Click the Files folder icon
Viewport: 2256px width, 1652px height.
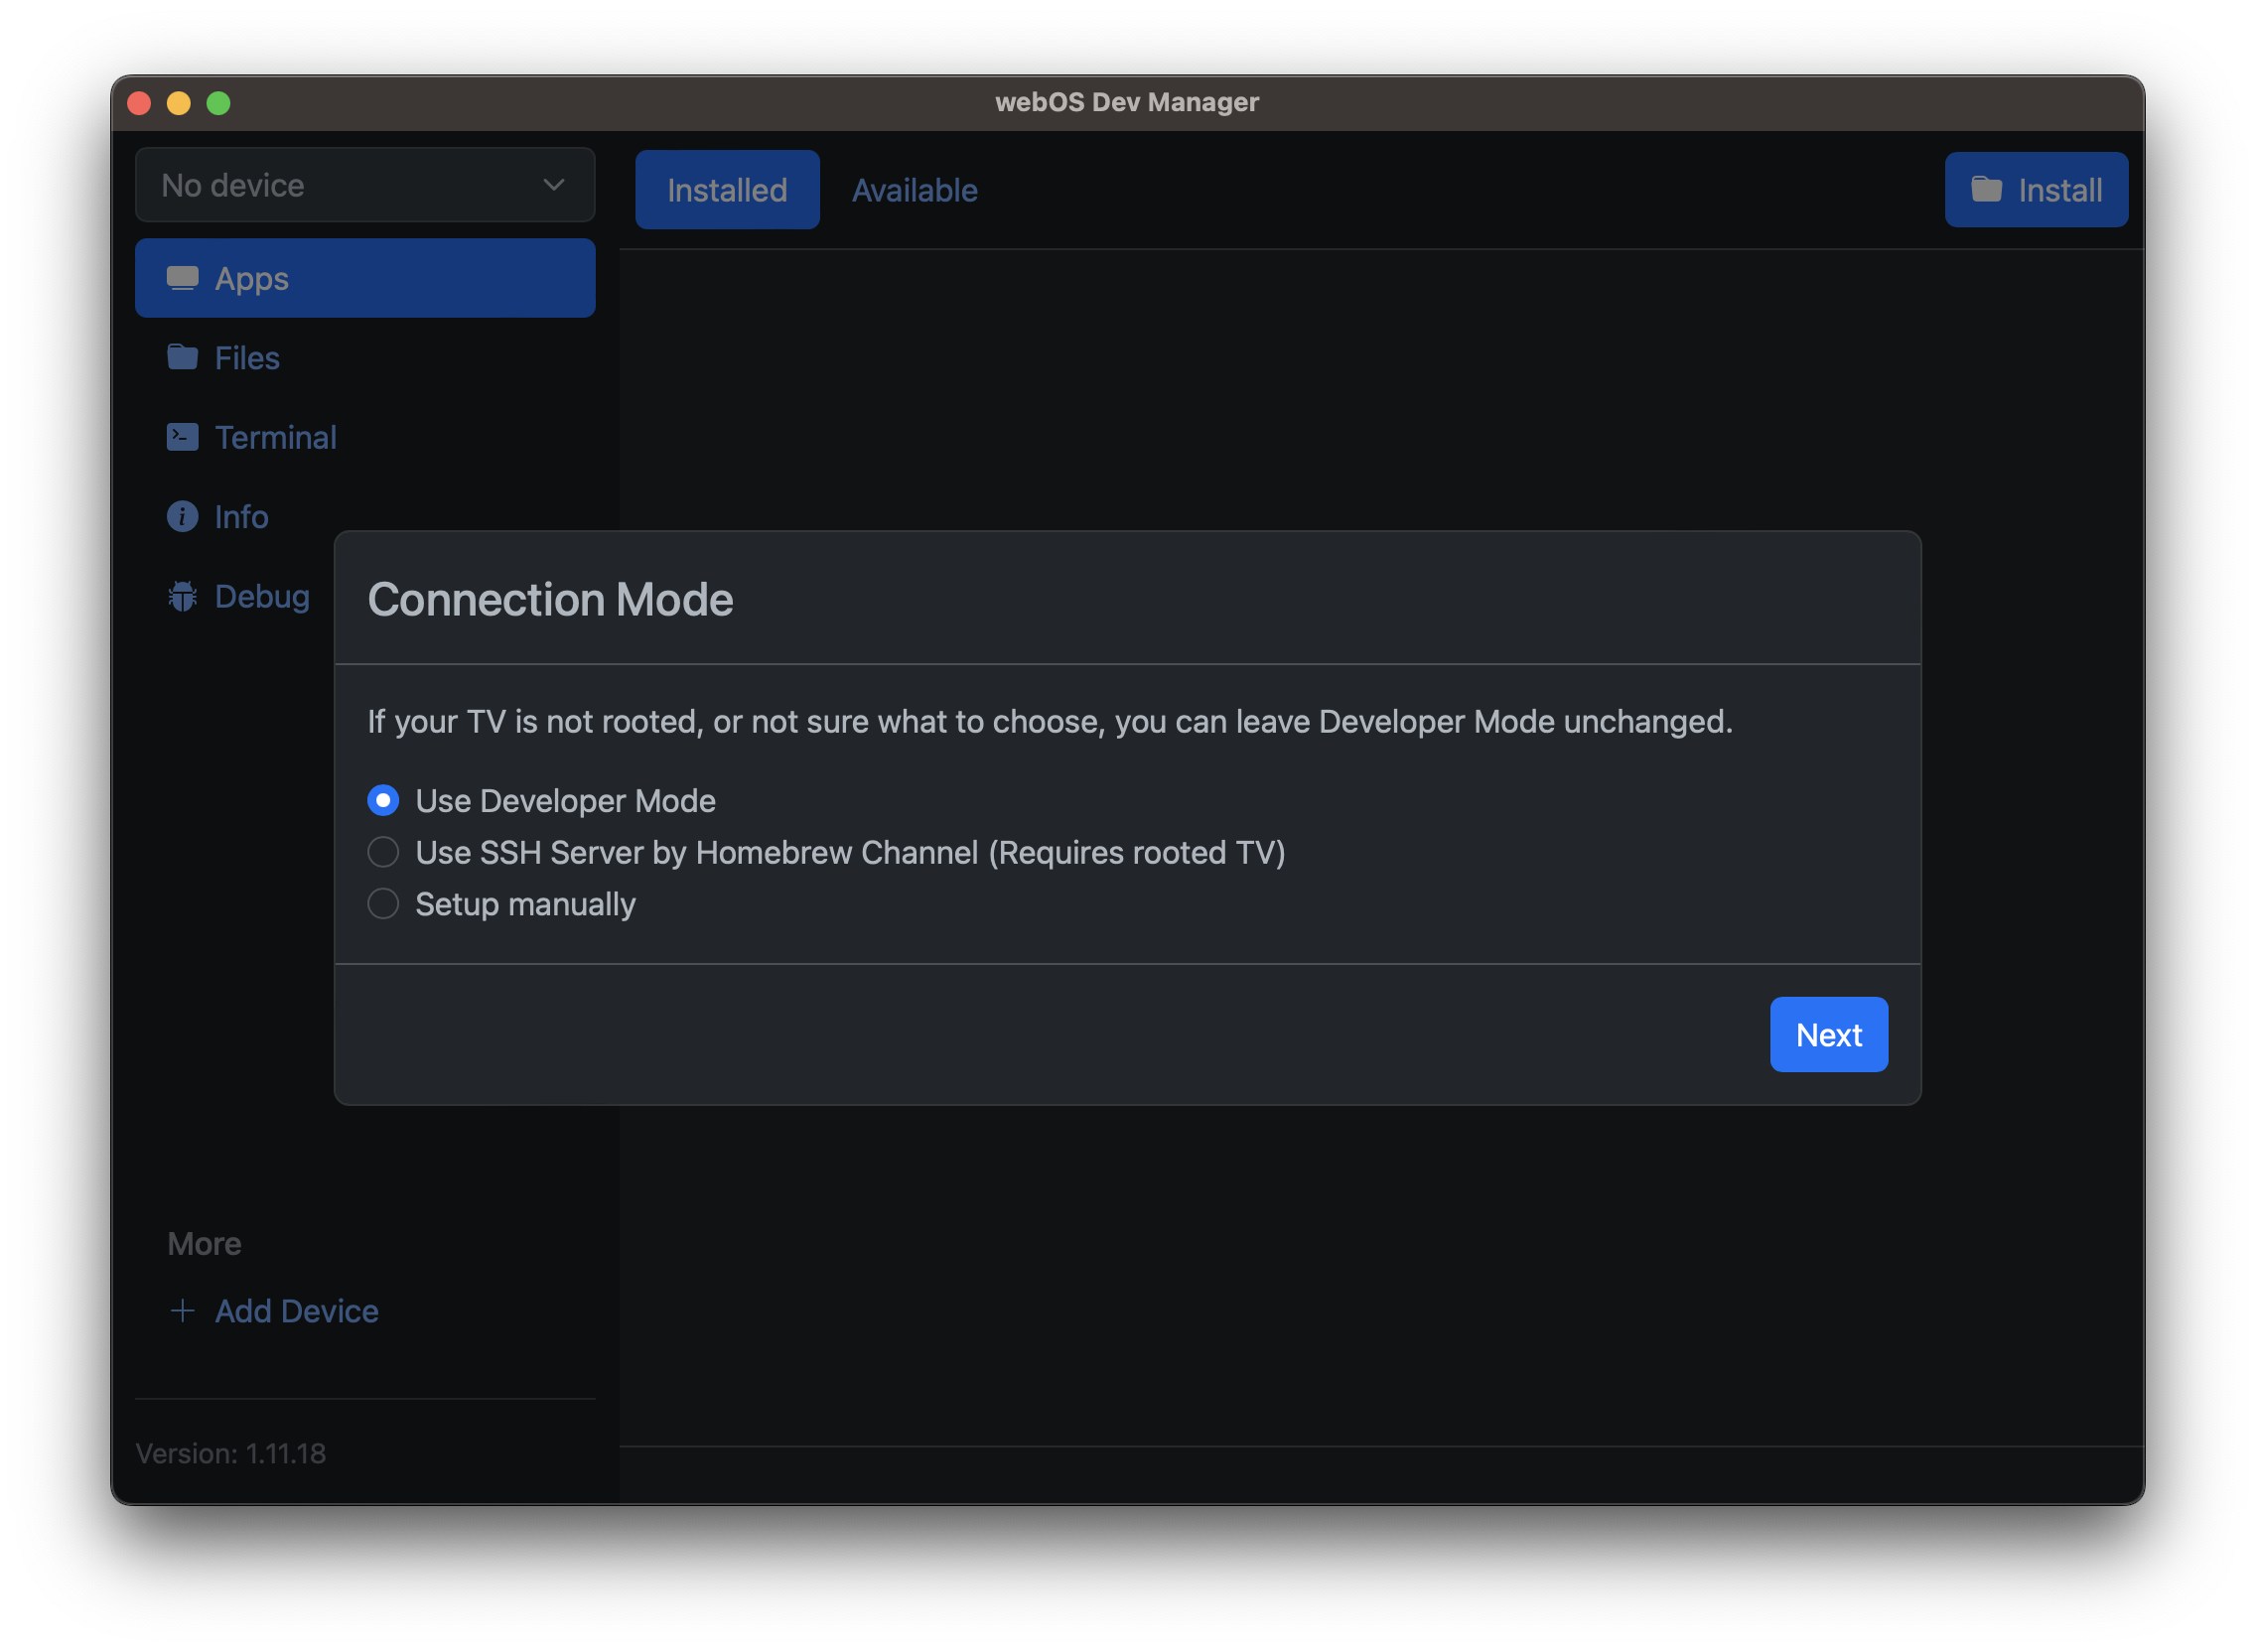tap(182, 357)
